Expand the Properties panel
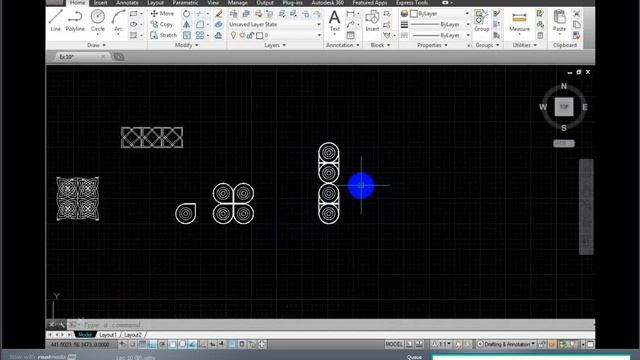The height and width of the screenshot is (360, 640). [x=432, y=45]
